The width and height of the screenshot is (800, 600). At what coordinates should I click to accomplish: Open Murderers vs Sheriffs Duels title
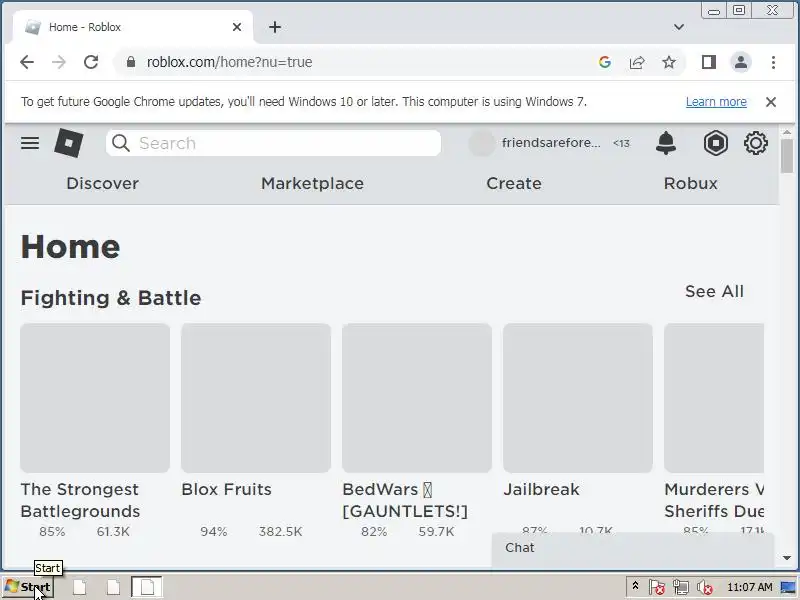(x=714, y=500)
